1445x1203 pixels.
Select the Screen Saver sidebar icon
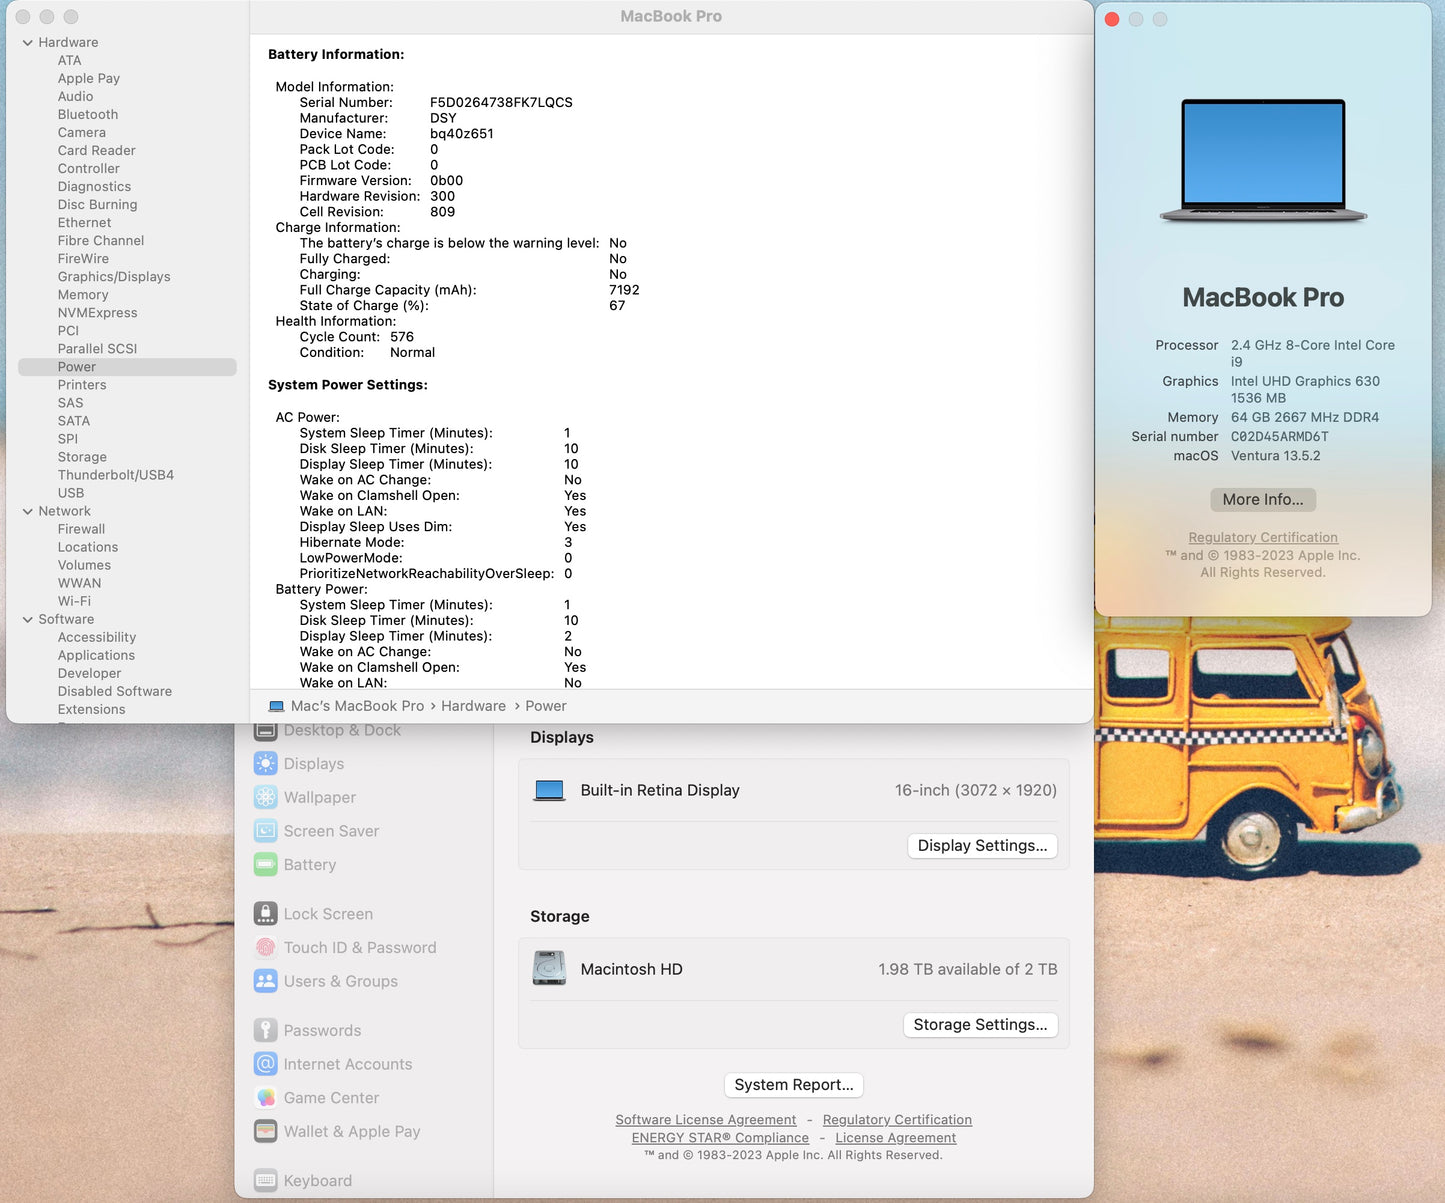pos(265,831)
